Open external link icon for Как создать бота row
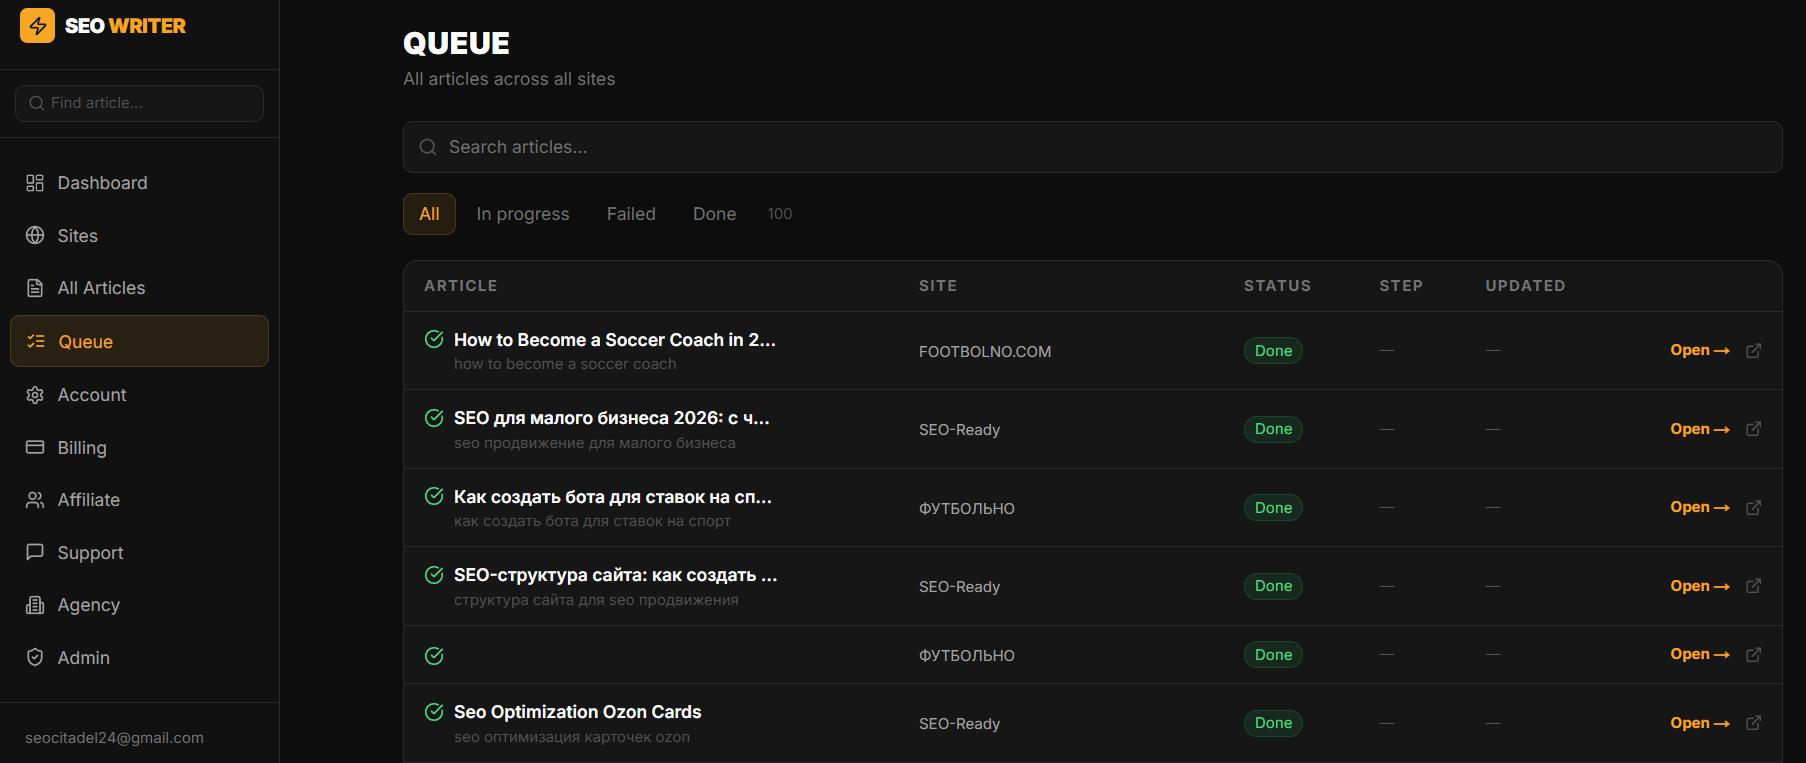Screen dimensions: 1806x763 [1753, 508]
